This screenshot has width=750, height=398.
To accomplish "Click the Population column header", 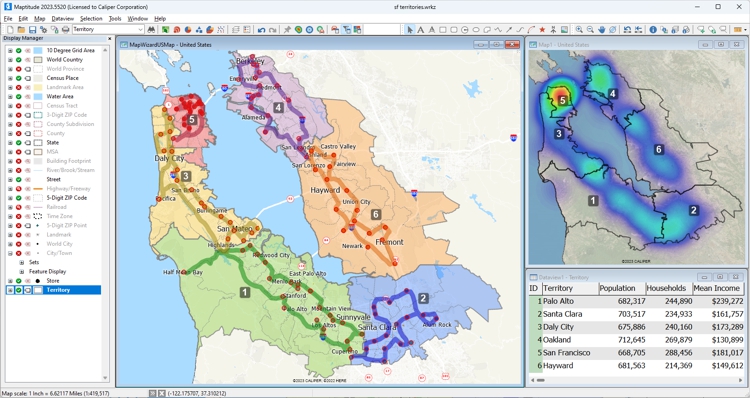I will (x=621, y=288).
